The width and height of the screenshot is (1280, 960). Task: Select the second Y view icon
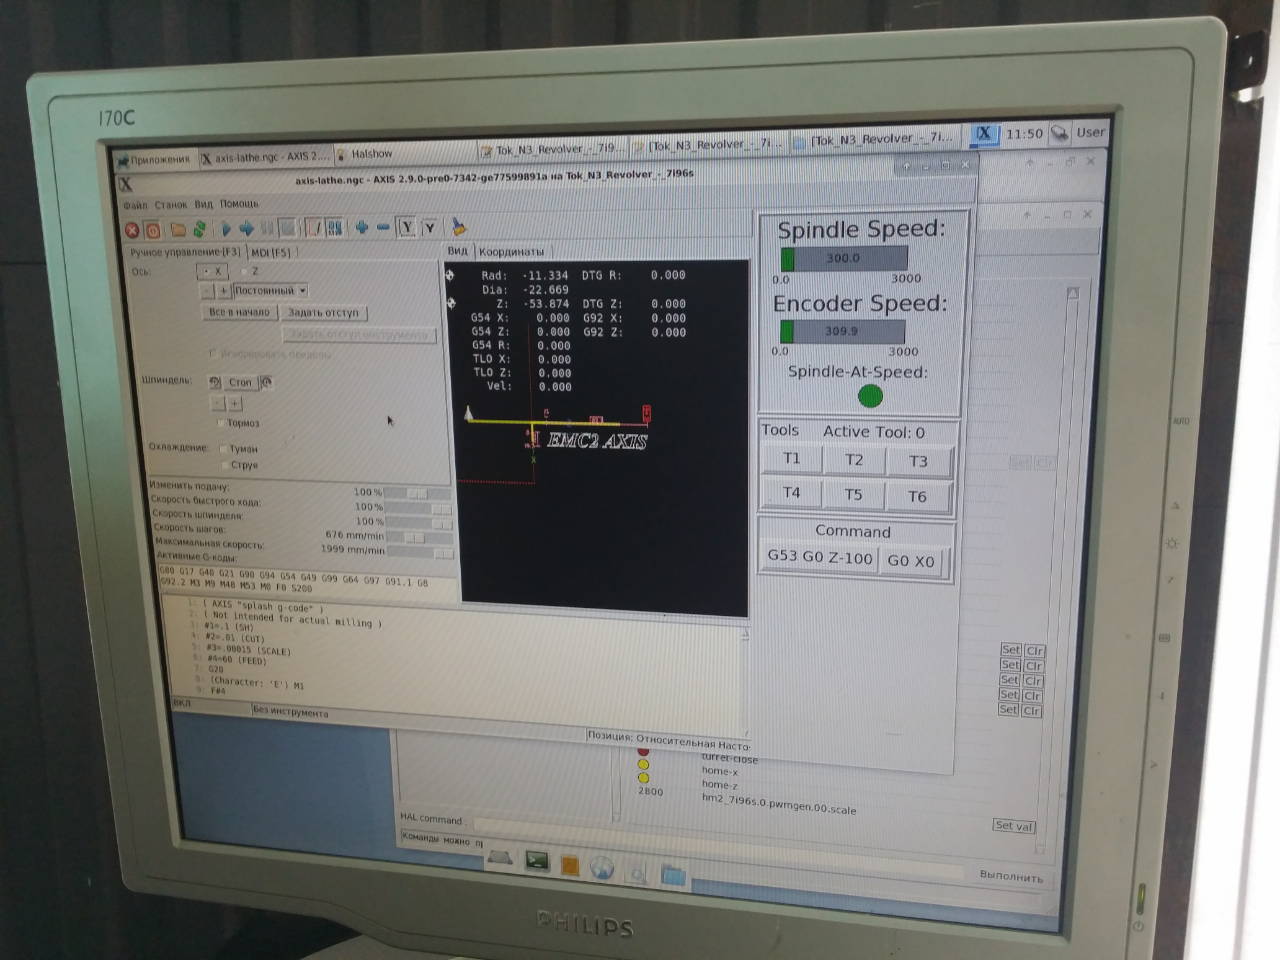430,228
